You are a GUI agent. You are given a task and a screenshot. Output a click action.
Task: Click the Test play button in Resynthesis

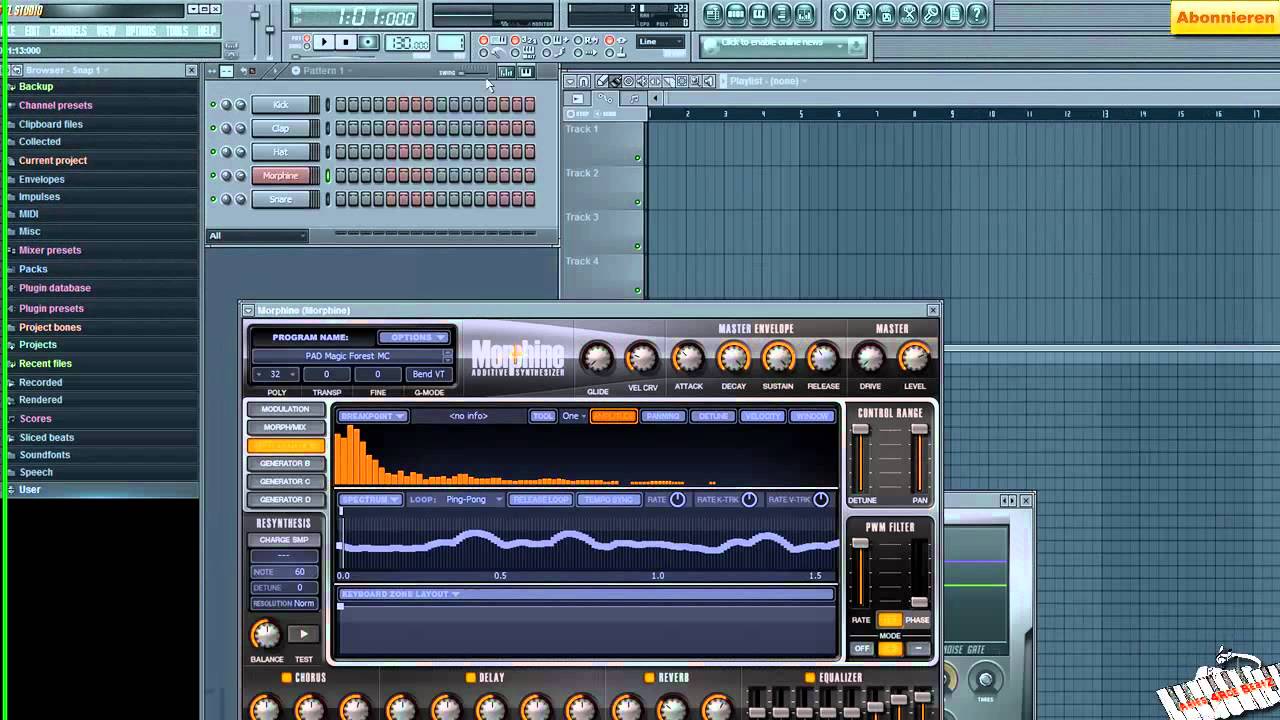click(304, 634)
